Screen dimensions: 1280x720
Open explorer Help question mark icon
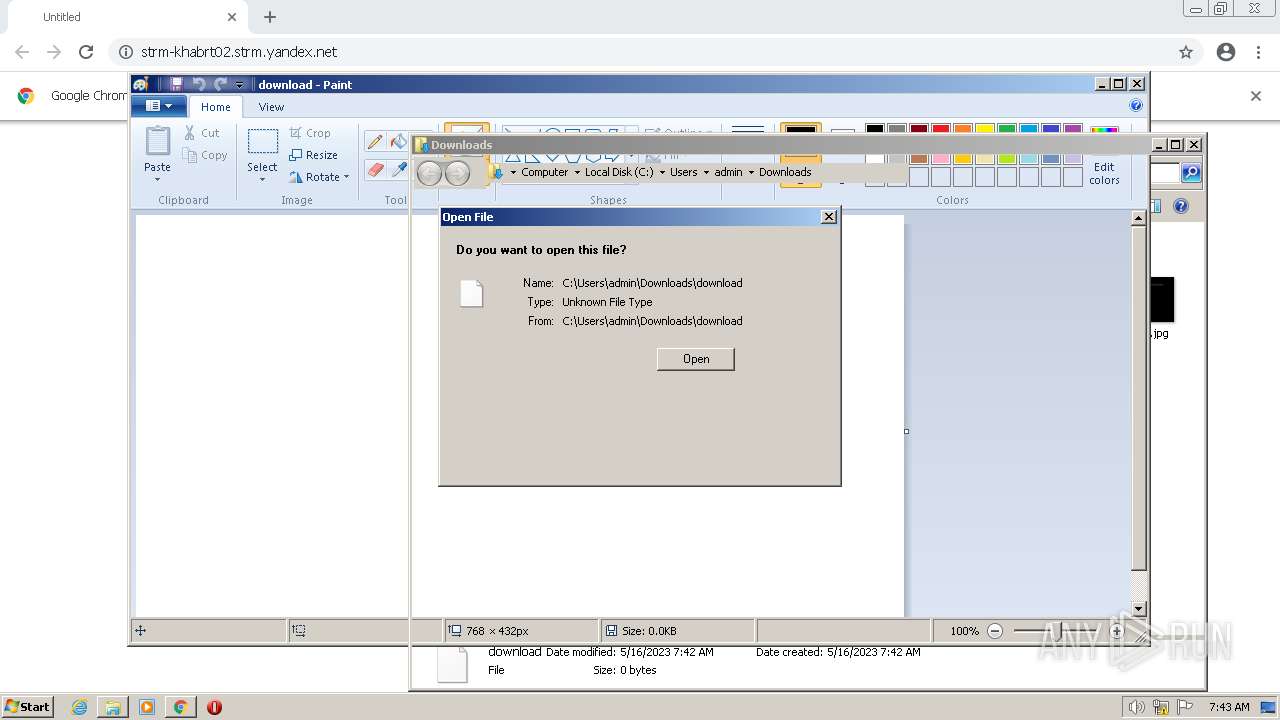pos(1181,206)
